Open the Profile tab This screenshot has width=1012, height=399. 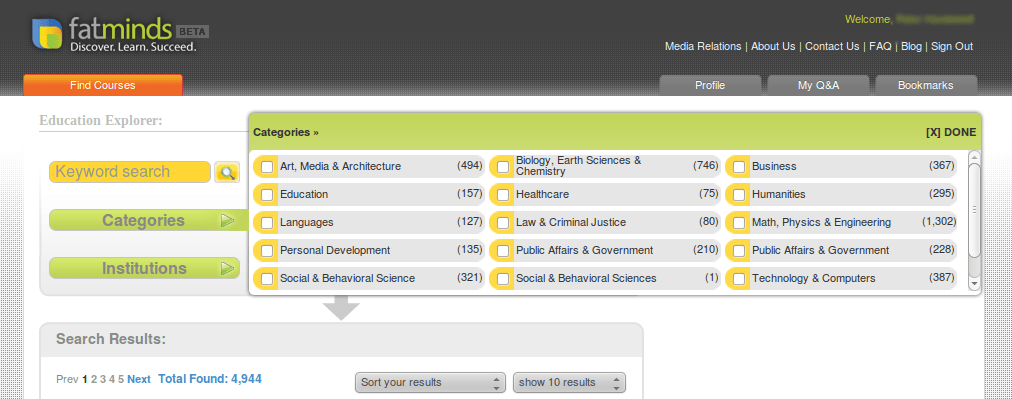point(710,85)
